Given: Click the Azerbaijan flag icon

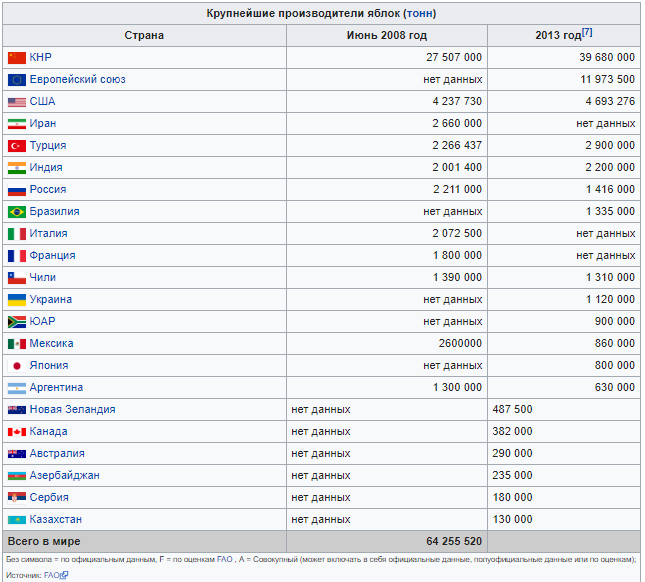Looking at the screenshot, I should 17,476.
